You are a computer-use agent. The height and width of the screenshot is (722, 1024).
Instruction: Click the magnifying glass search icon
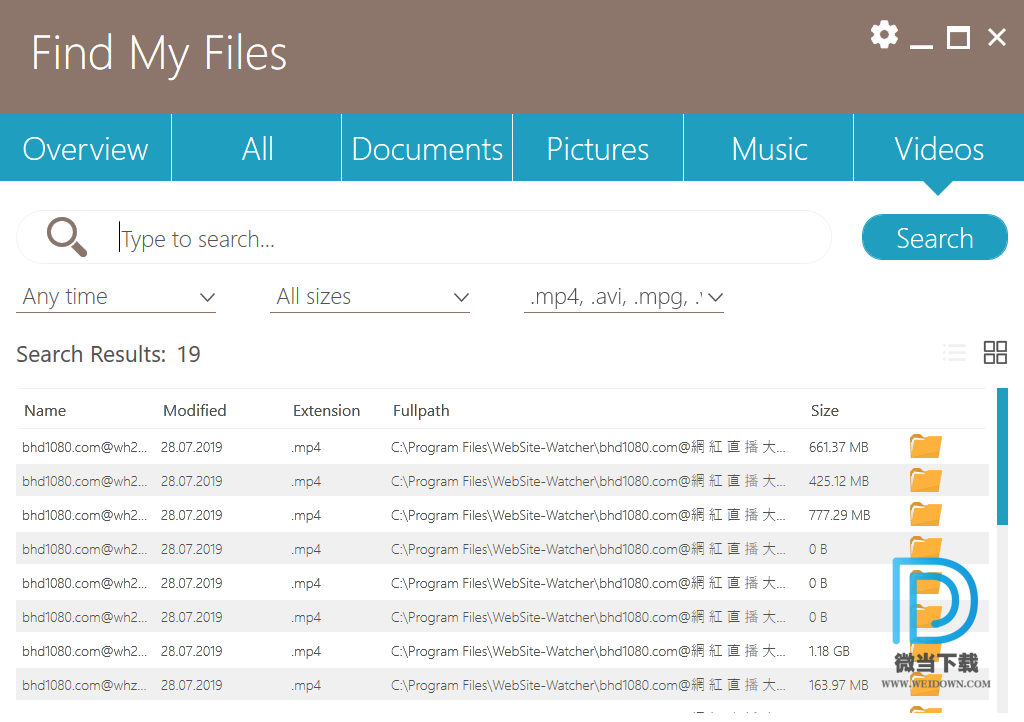coord(67,237)
